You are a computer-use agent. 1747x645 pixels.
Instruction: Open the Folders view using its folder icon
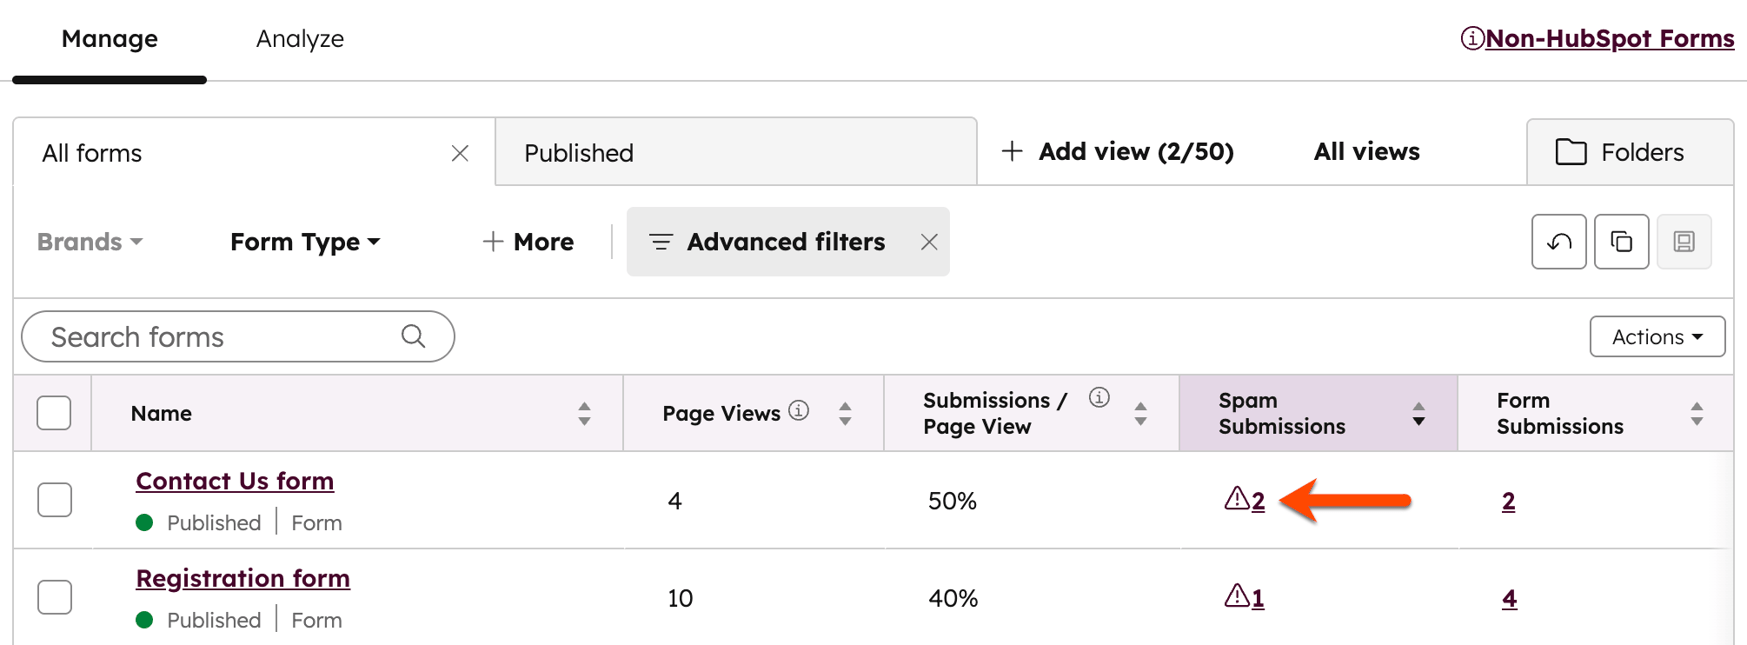click(x=1571, y=151)
